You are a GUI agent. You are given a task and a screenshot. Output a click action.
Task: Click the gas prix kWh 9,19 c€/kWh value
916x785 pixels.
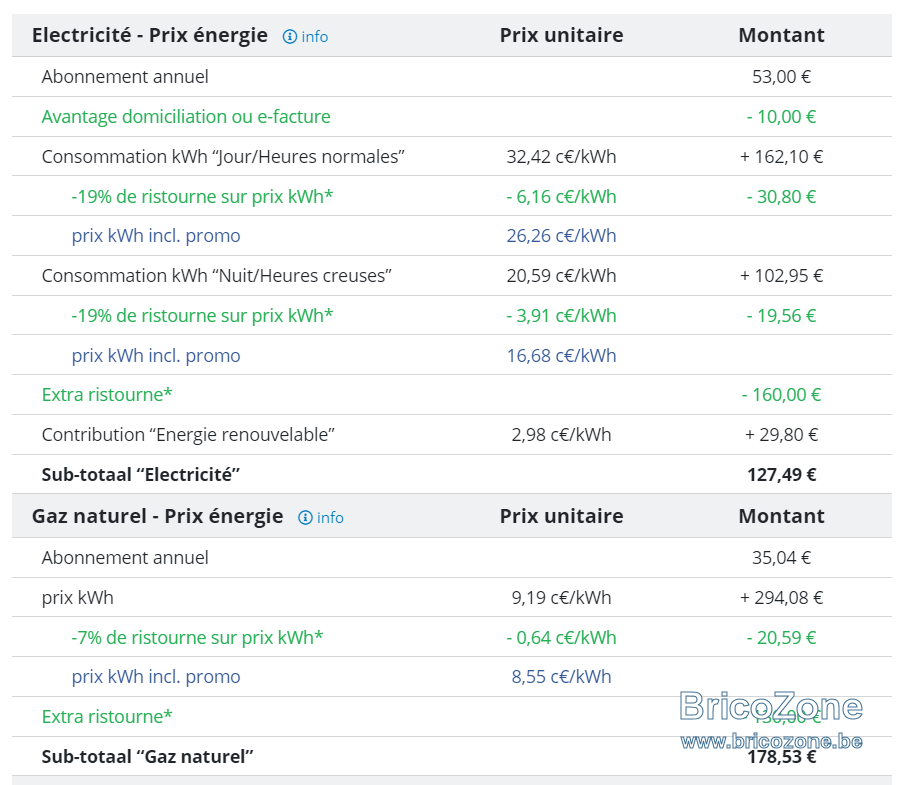pos(561,598)
